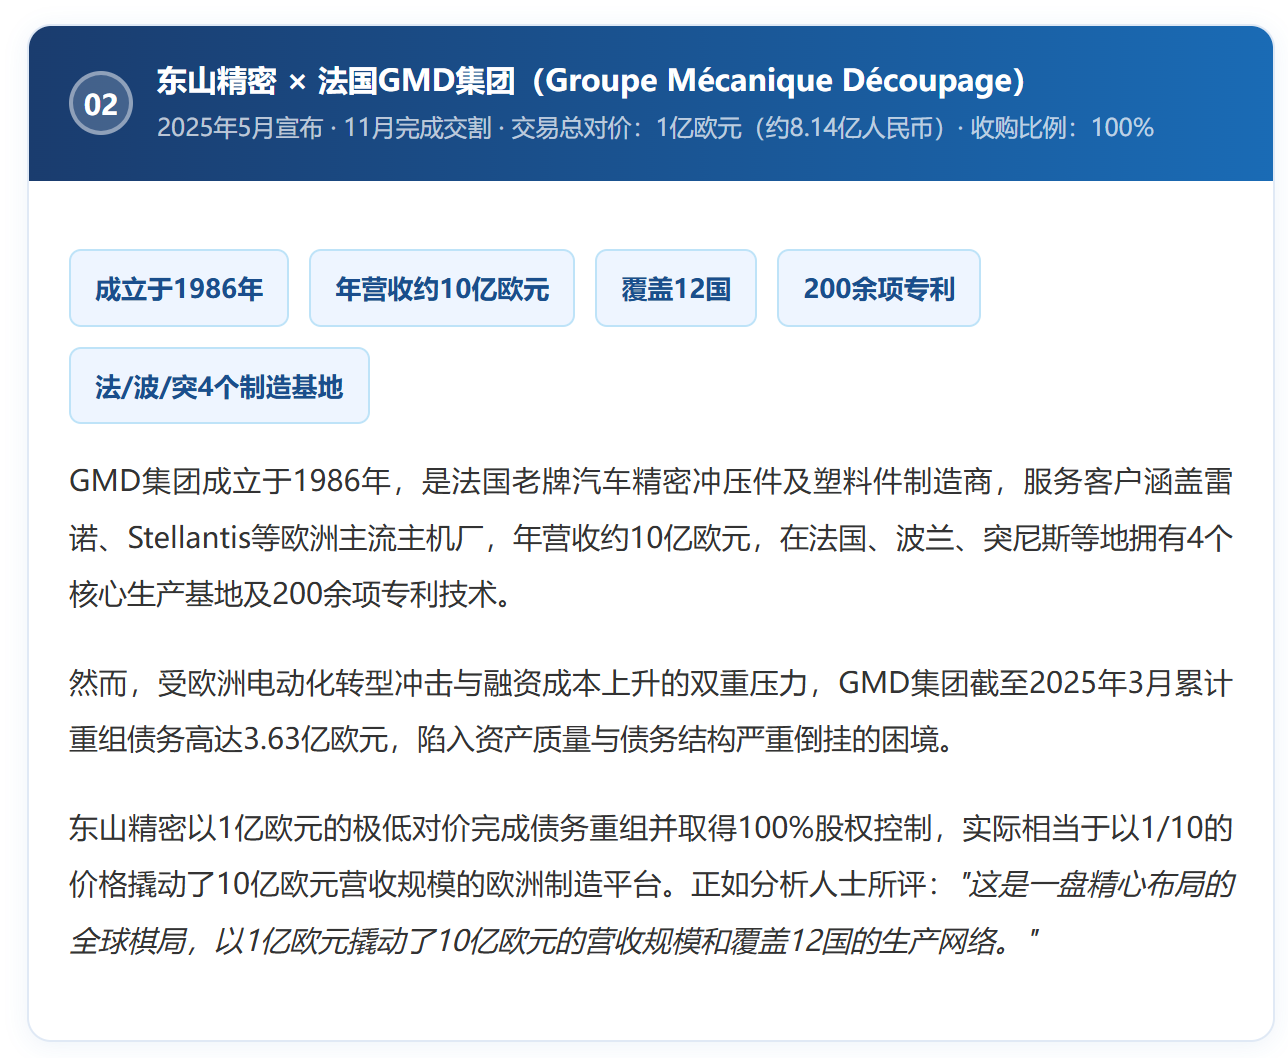
Task: Click the paragraph starting with 然而，受欧洲电动化转型
Action: pos(650,684)
